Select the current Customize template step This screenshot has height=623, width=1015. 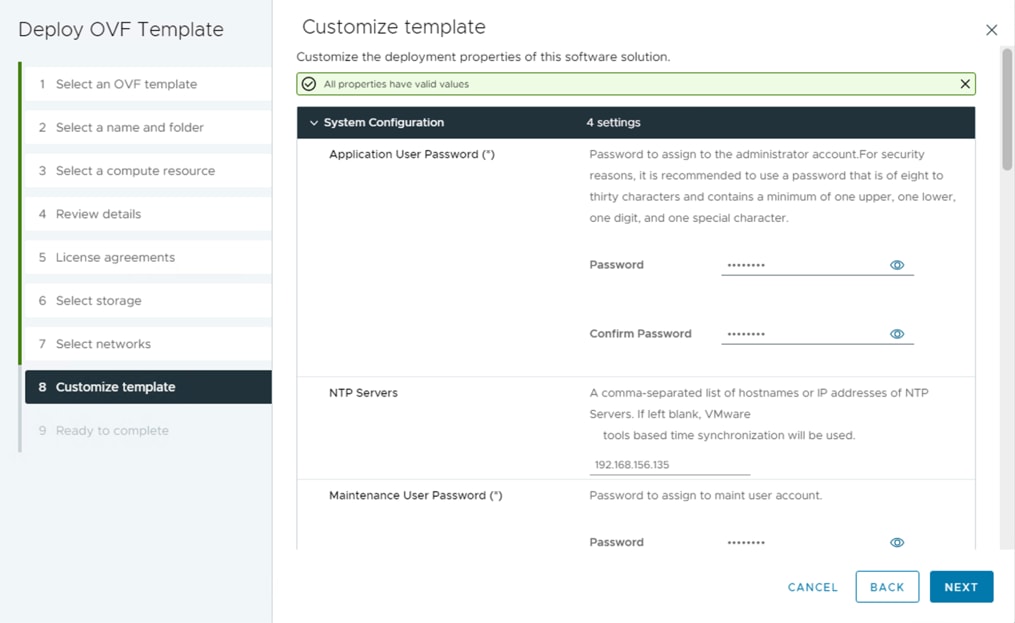(115, 387)
